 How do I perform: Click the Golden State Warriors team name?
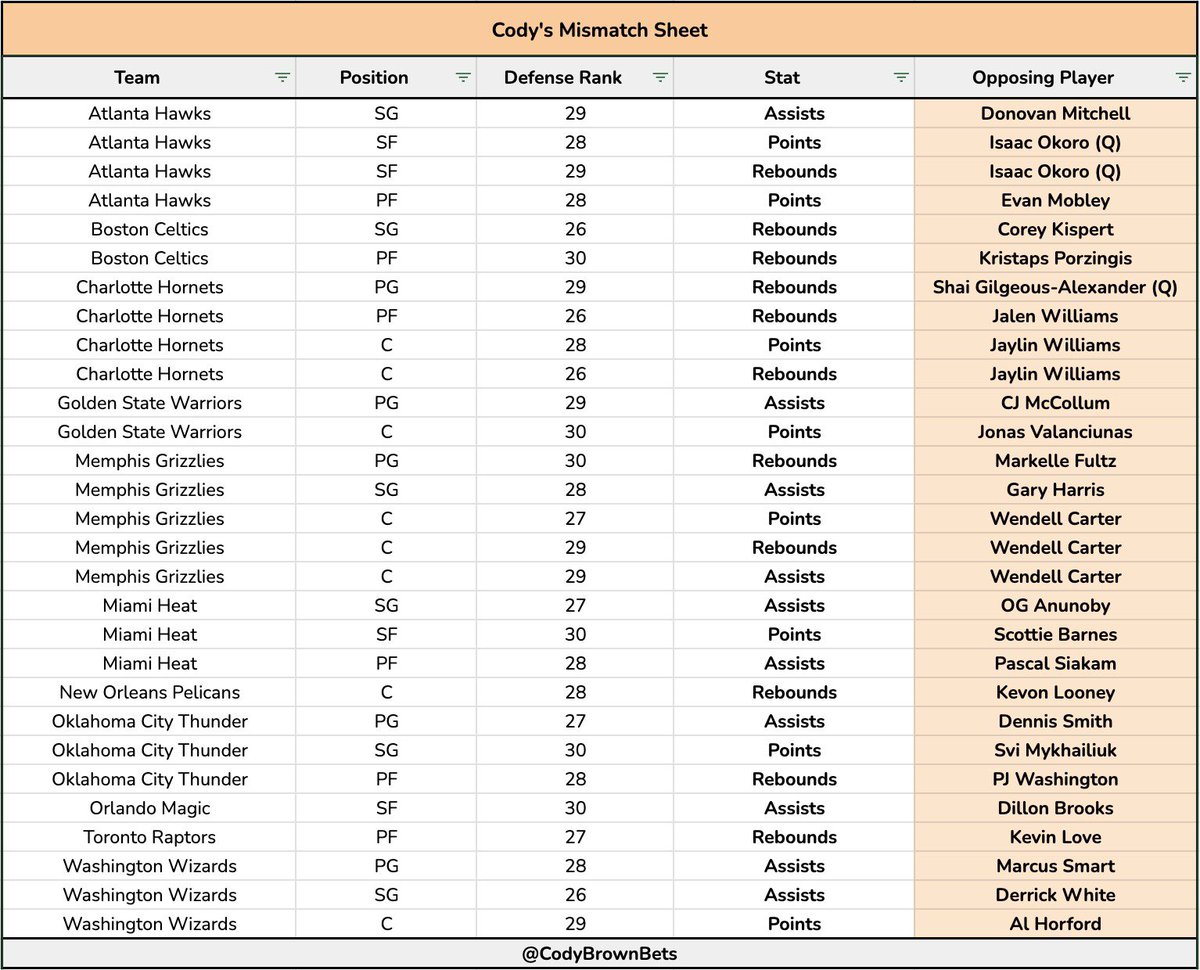149,403
